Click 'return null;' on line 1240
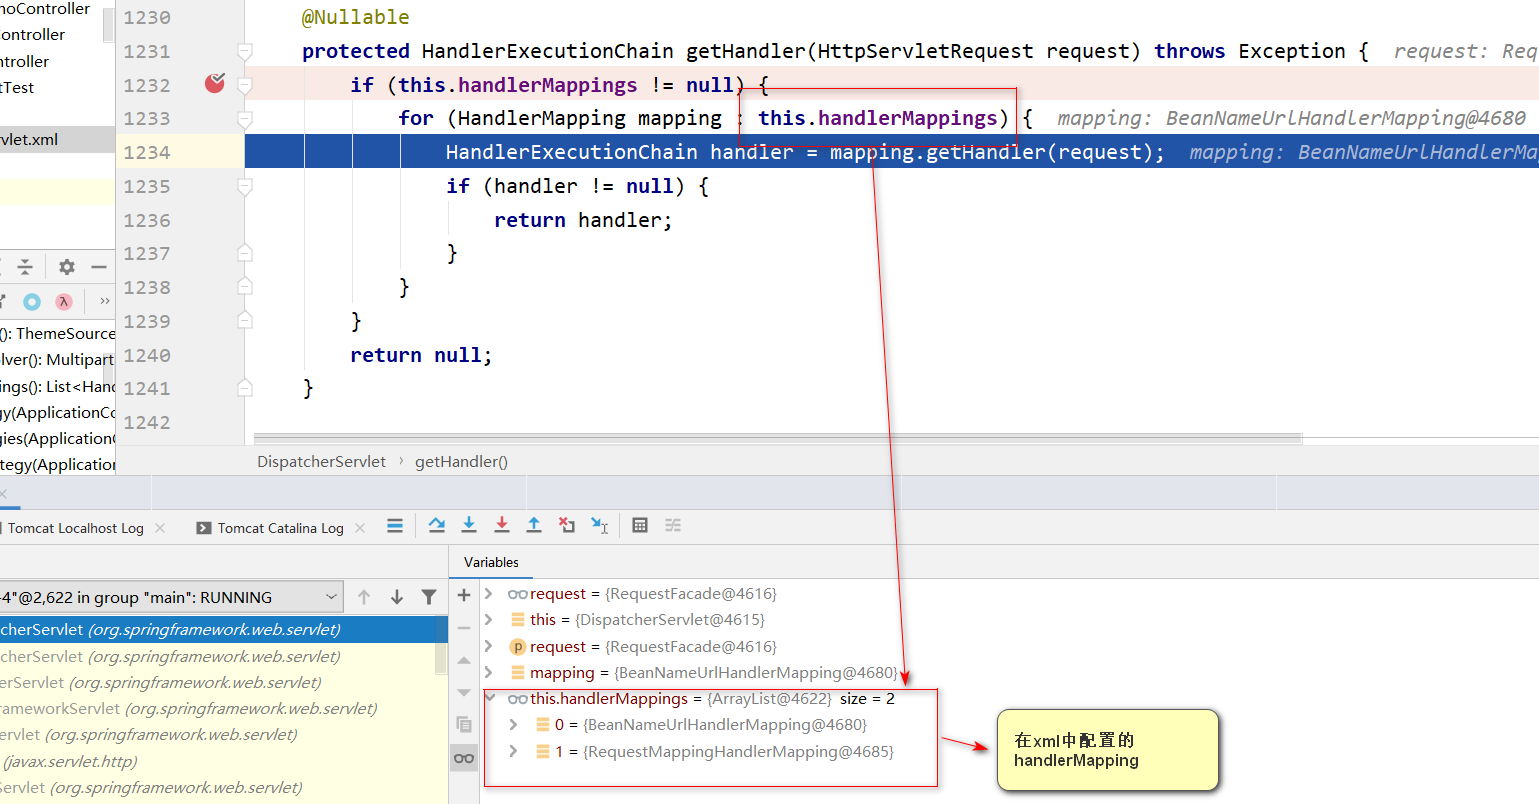This screenshot has width=1539, height=804. tap(421, 355)
